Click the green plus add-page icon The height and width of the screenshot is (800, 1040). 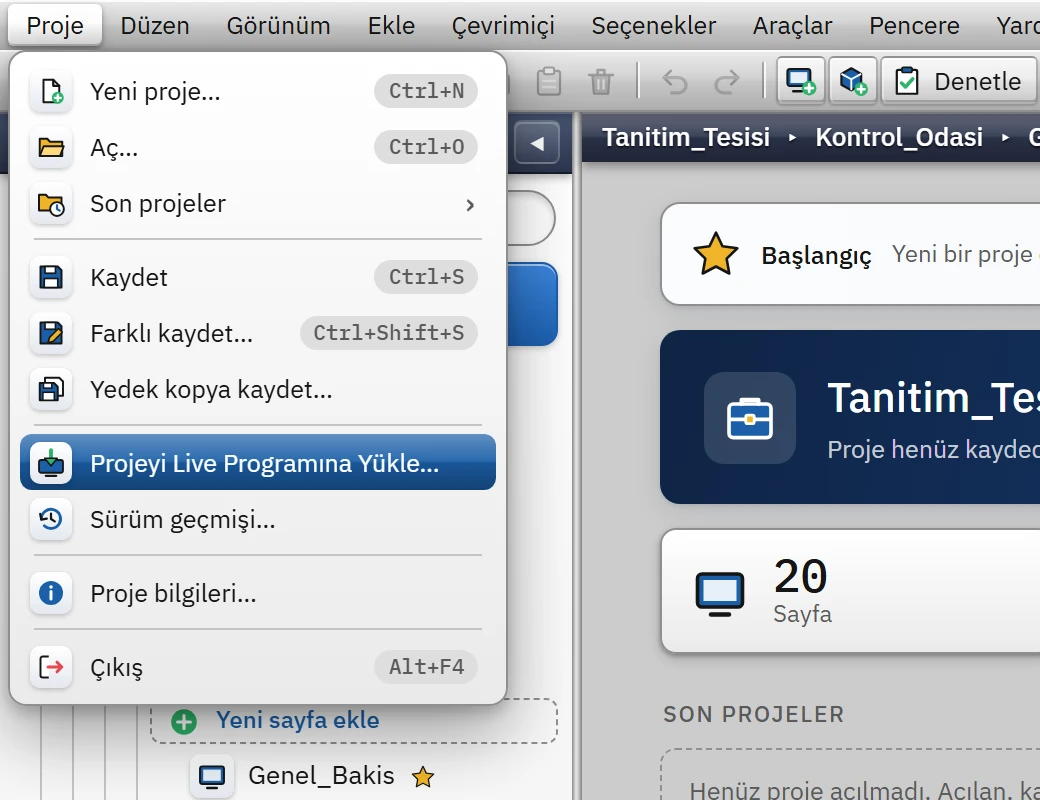pyautogui.click(x=184, y=721)
